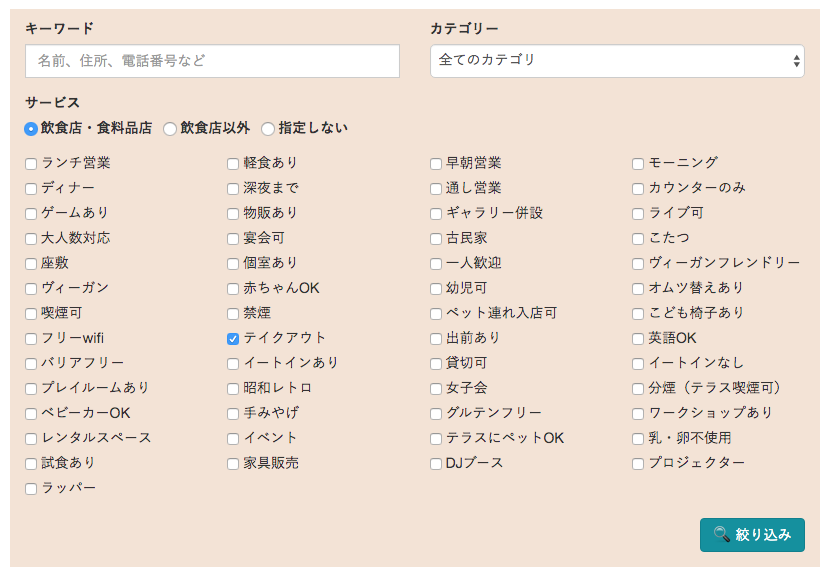Select the 飲食店以外 radio option
Viewport: 827px width, 575px height.
point(170,129)
